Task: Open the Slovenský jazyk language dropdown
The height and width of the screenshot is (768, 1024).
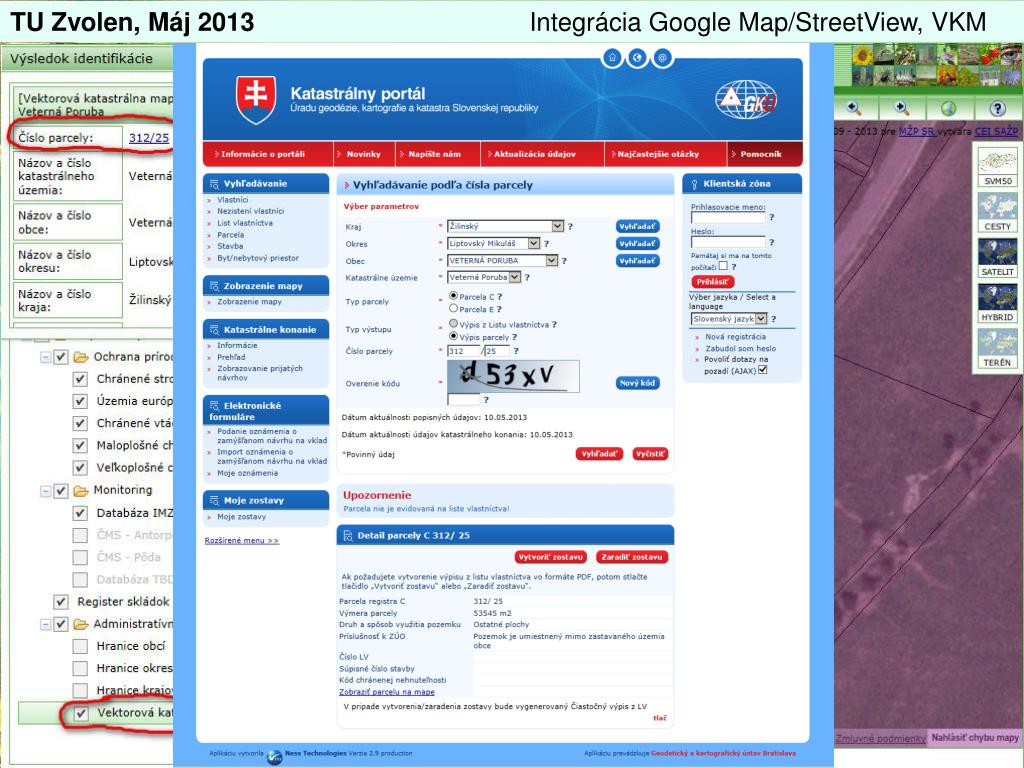Action: 729,319
